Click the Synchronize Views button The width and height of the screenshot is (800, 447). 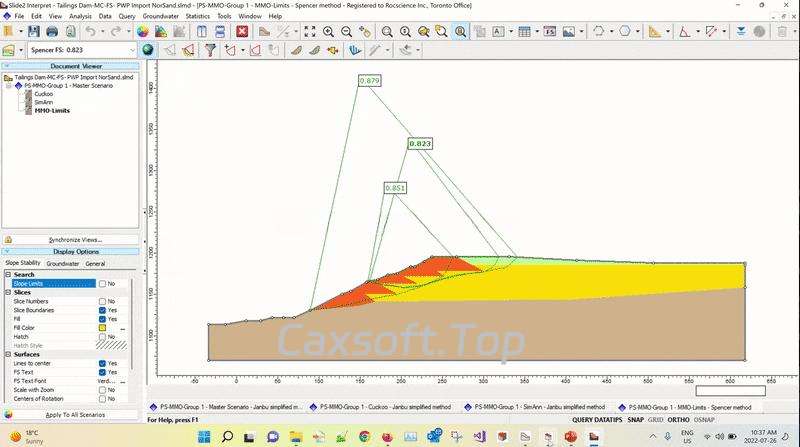tap(75, 240)
